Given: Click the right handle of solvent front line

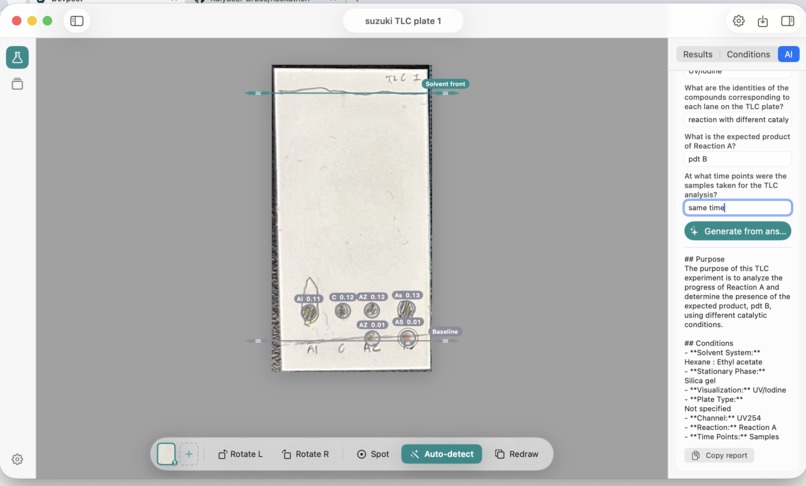Looking at the screenshot, I should coord(445,93).
